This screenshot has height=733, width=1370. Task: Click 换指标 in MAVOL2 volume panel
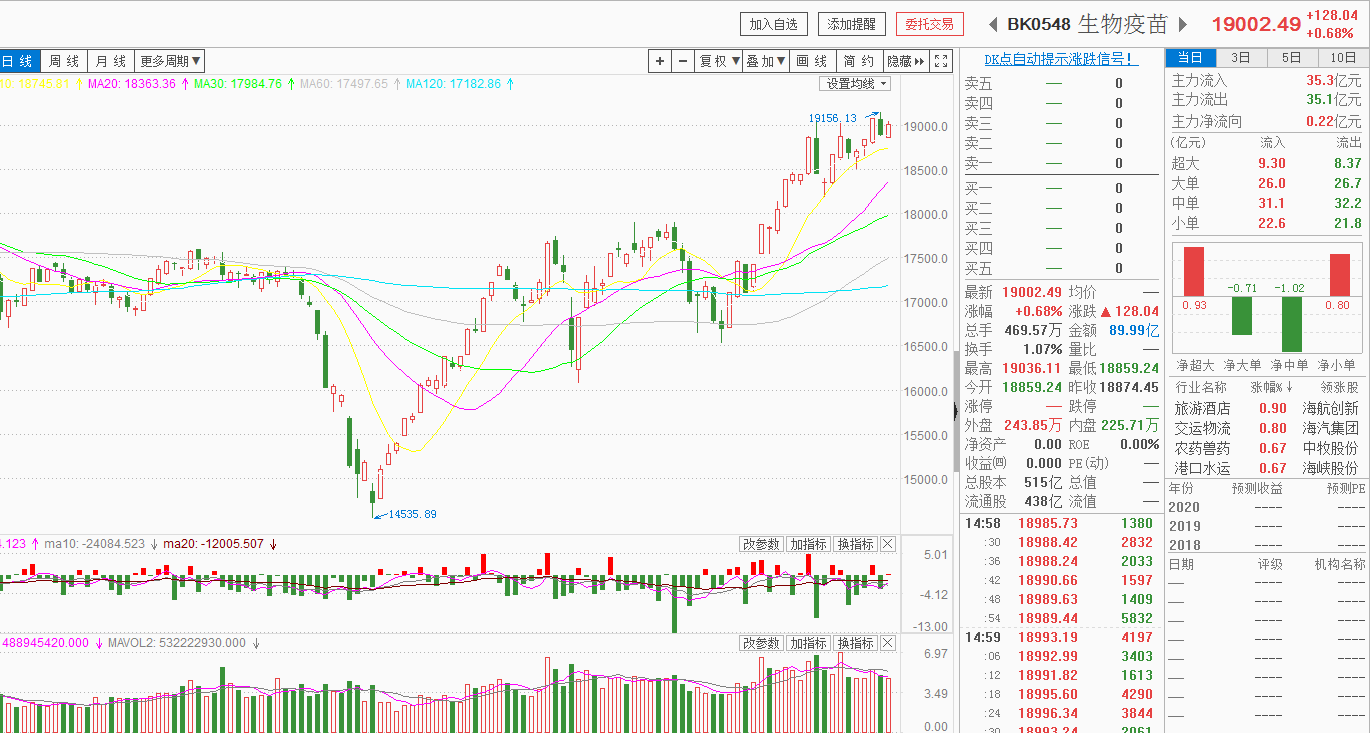[855, 643]
